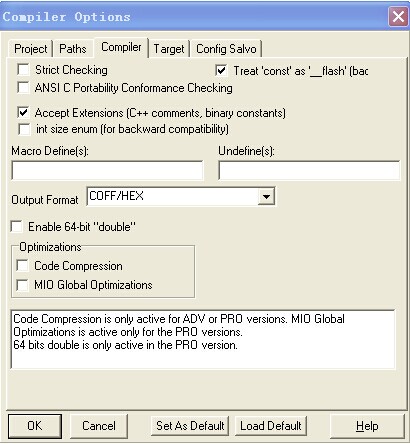The width and height of the screenshot is (410, 444).
Task: Select the Compiler tab
Action: (121, 47)
